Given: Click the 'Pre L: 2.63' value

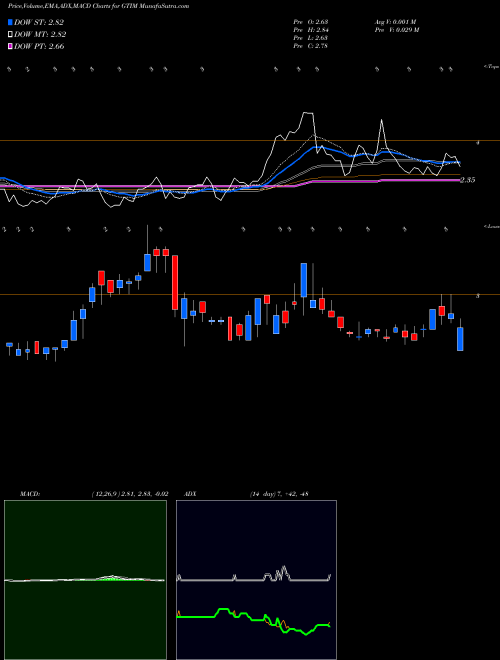Looking at the screenshot, I should pos(311,38).
